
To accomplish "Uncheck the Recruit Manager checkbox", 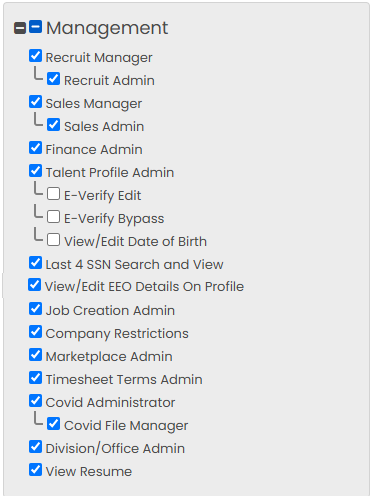I will tap(35, 56).
